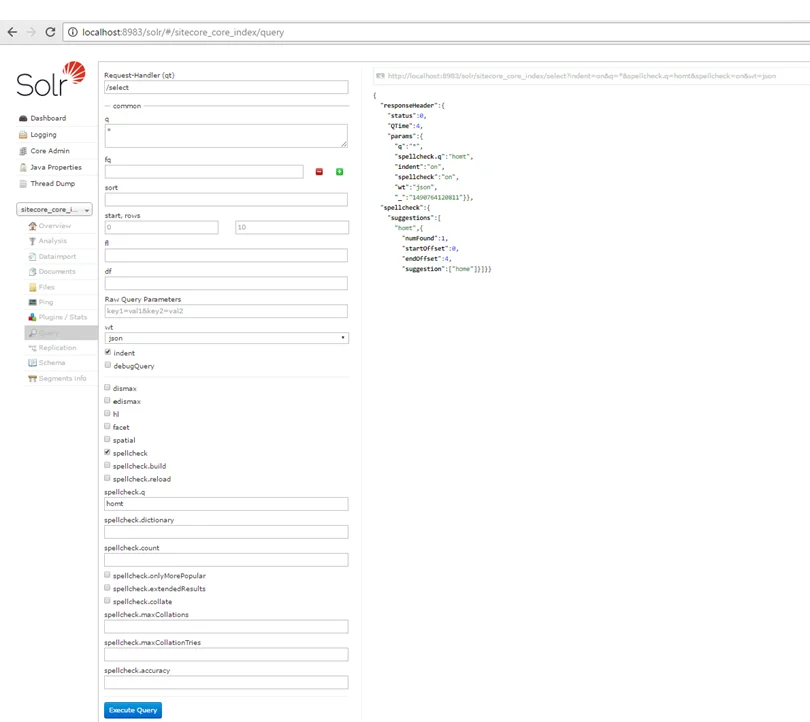
Task: Click the Dashboard icon in sidebar
Action: [23, 118]
